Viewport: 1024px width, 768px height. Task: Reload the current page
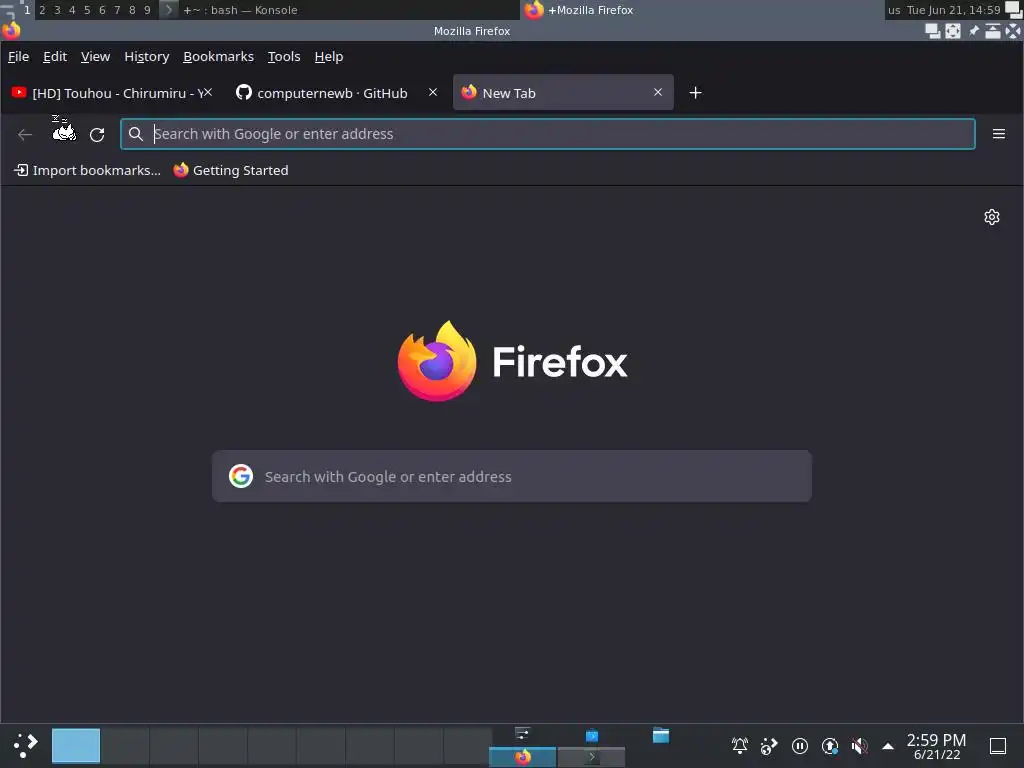click(97, 135)
